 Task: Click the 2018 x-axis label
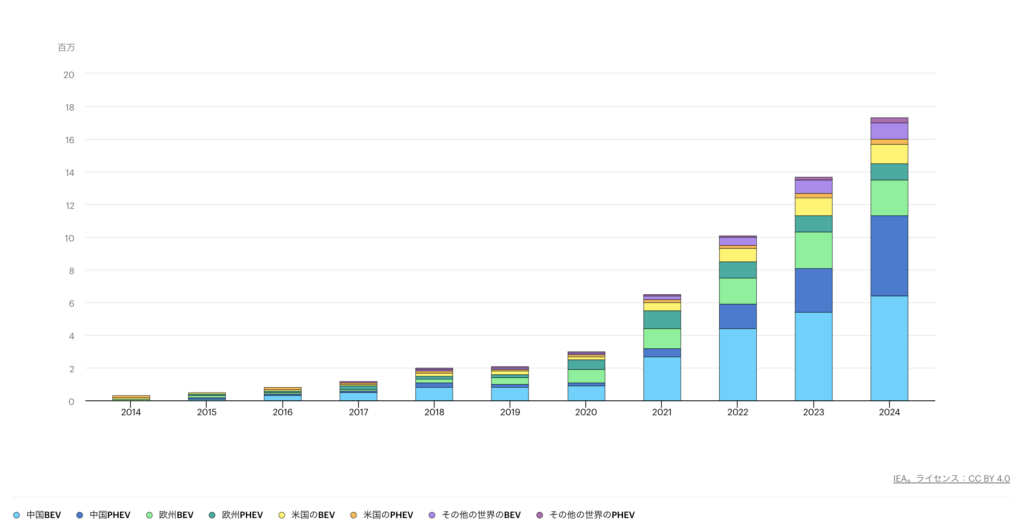point(434,413)
